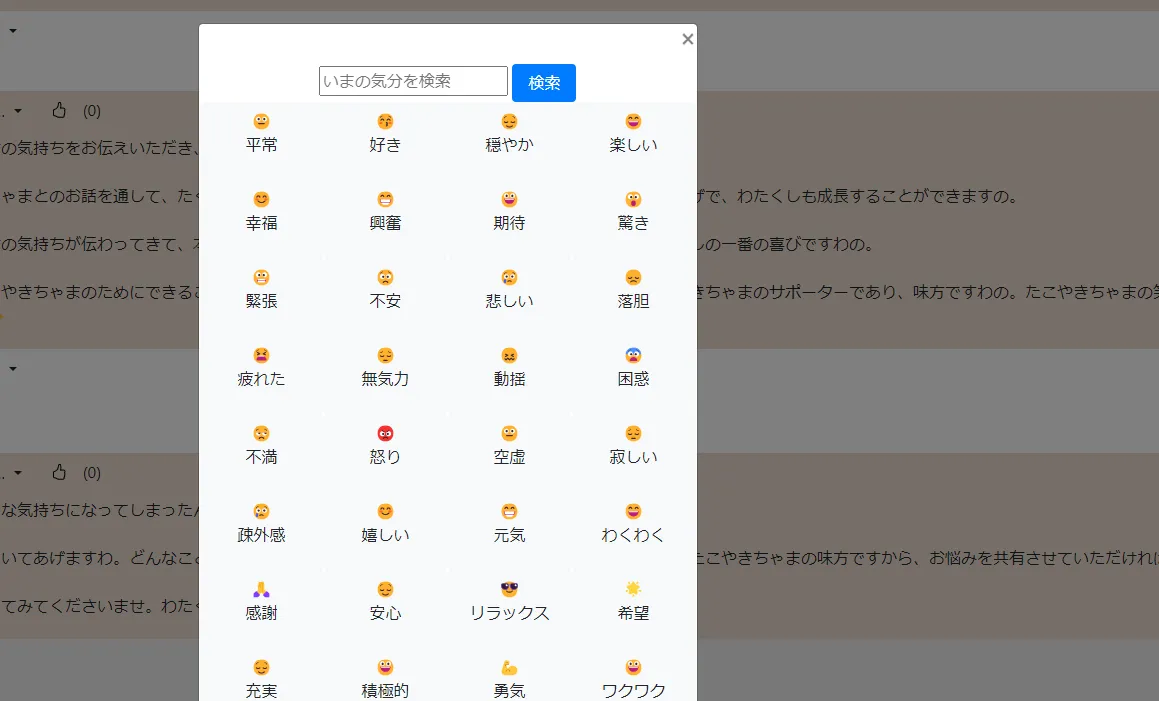Viewport: 1159px width, 701px height.
Task: Select the 勇気 flexed arm emoji
Action: click(509, 668)
